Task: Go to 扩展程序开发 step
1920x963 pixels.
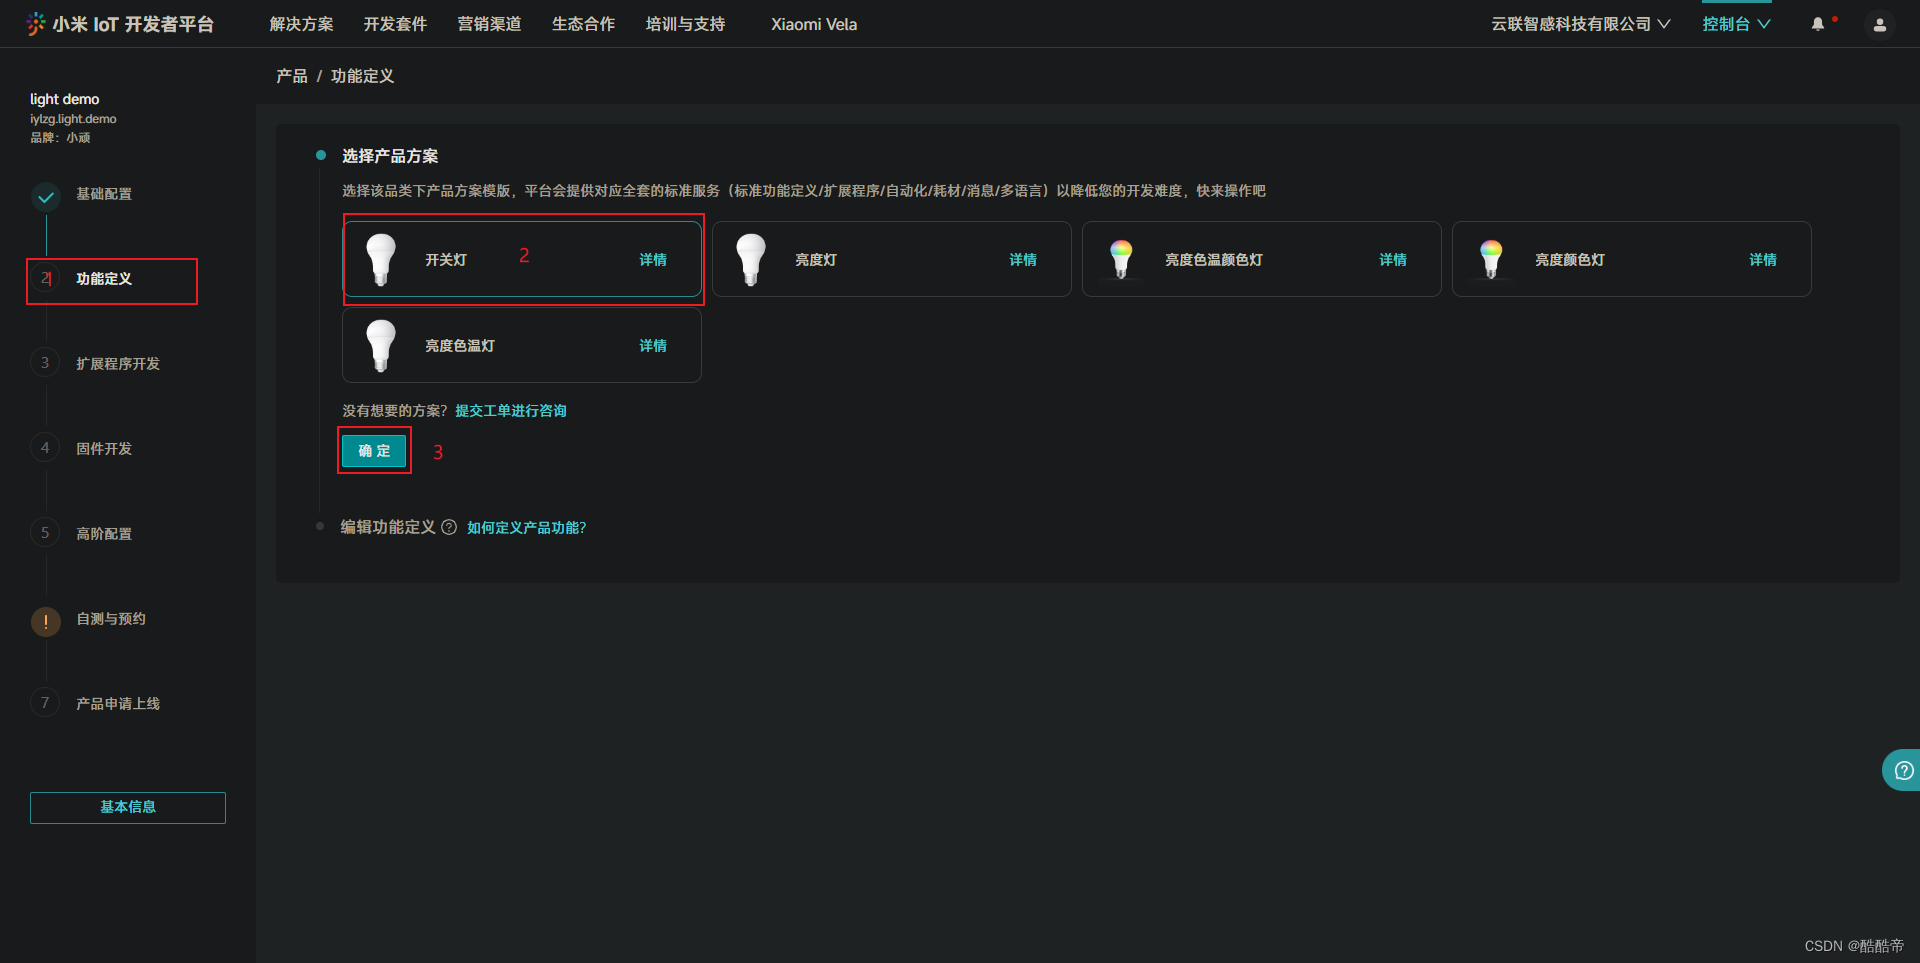Action: click(x=118, y=364)
